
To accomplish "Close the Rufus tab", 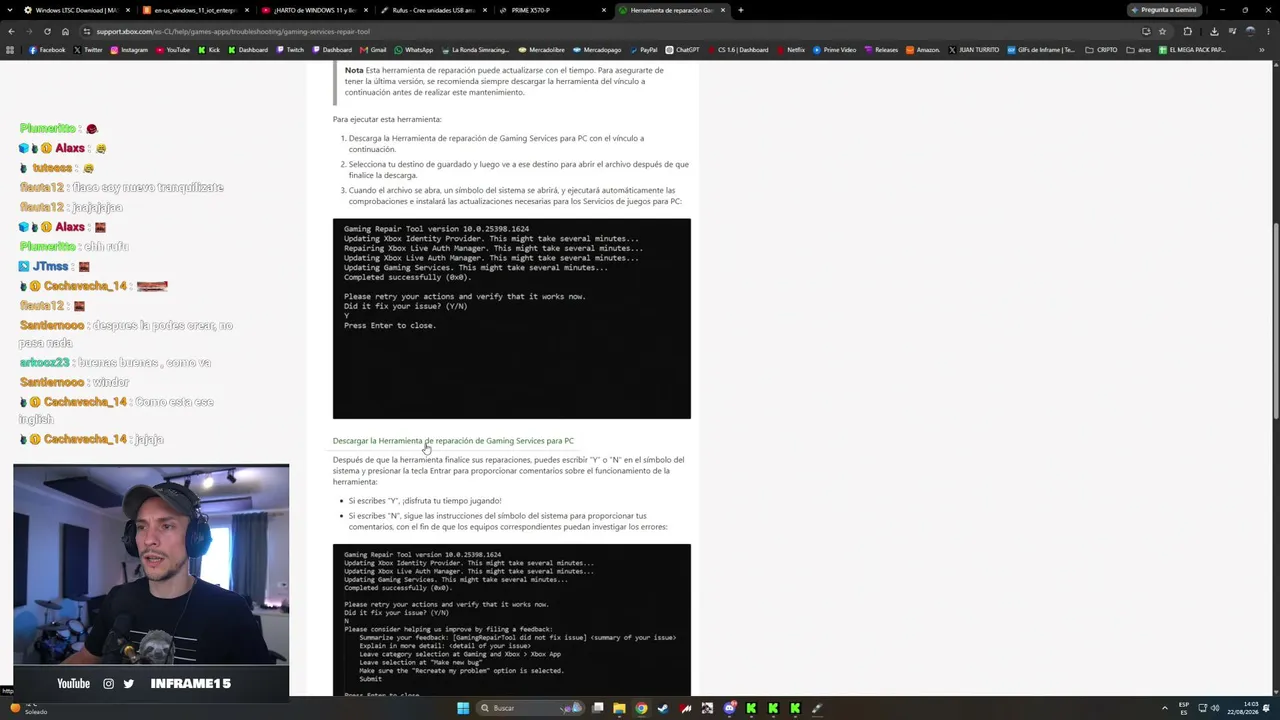I will 486,10.
